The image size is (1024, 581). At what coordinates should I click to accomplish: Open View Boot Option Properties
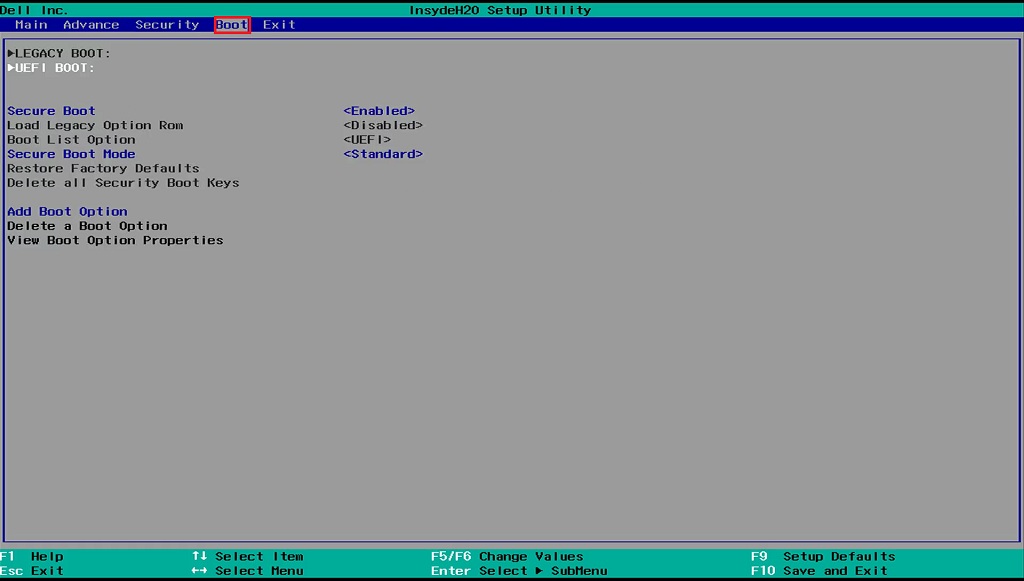click(x=115, y=241)
